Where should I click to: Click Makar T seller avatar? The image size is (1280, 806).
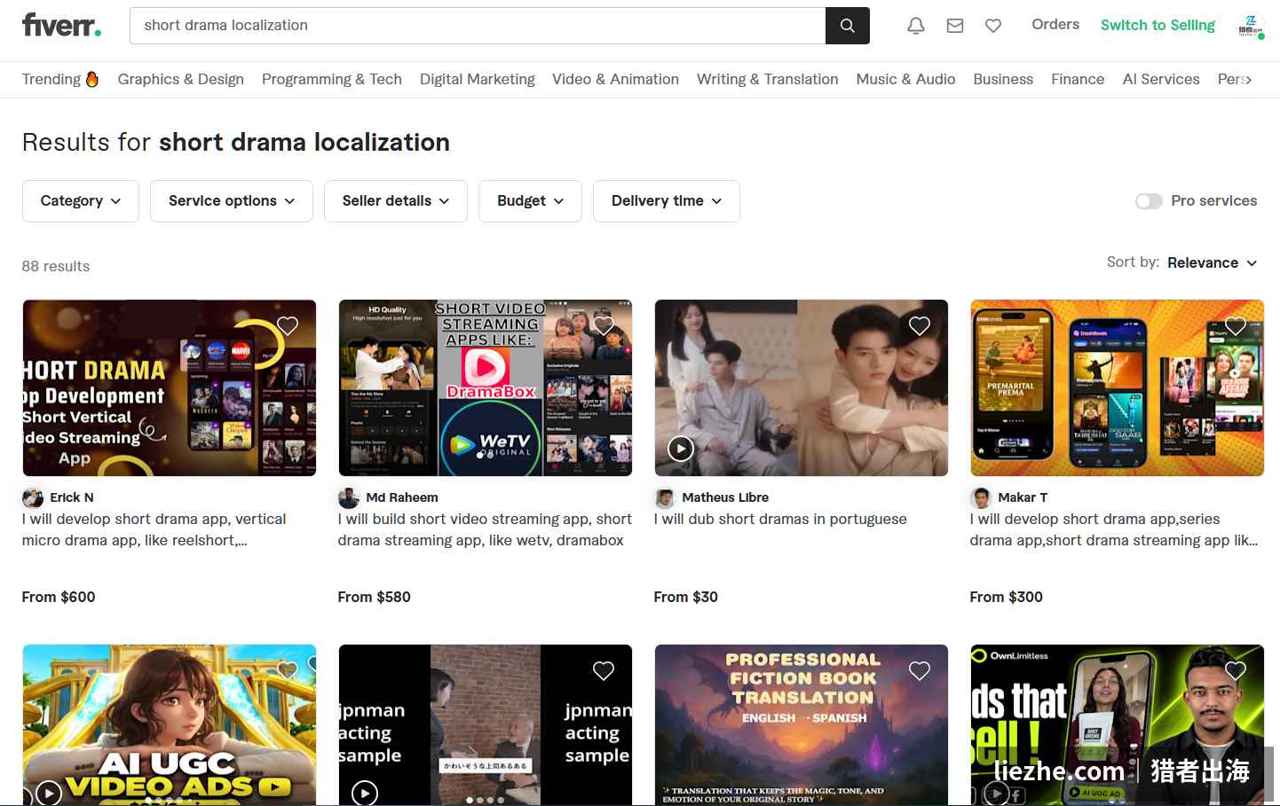pyautogui.click(x=981, y=497)
